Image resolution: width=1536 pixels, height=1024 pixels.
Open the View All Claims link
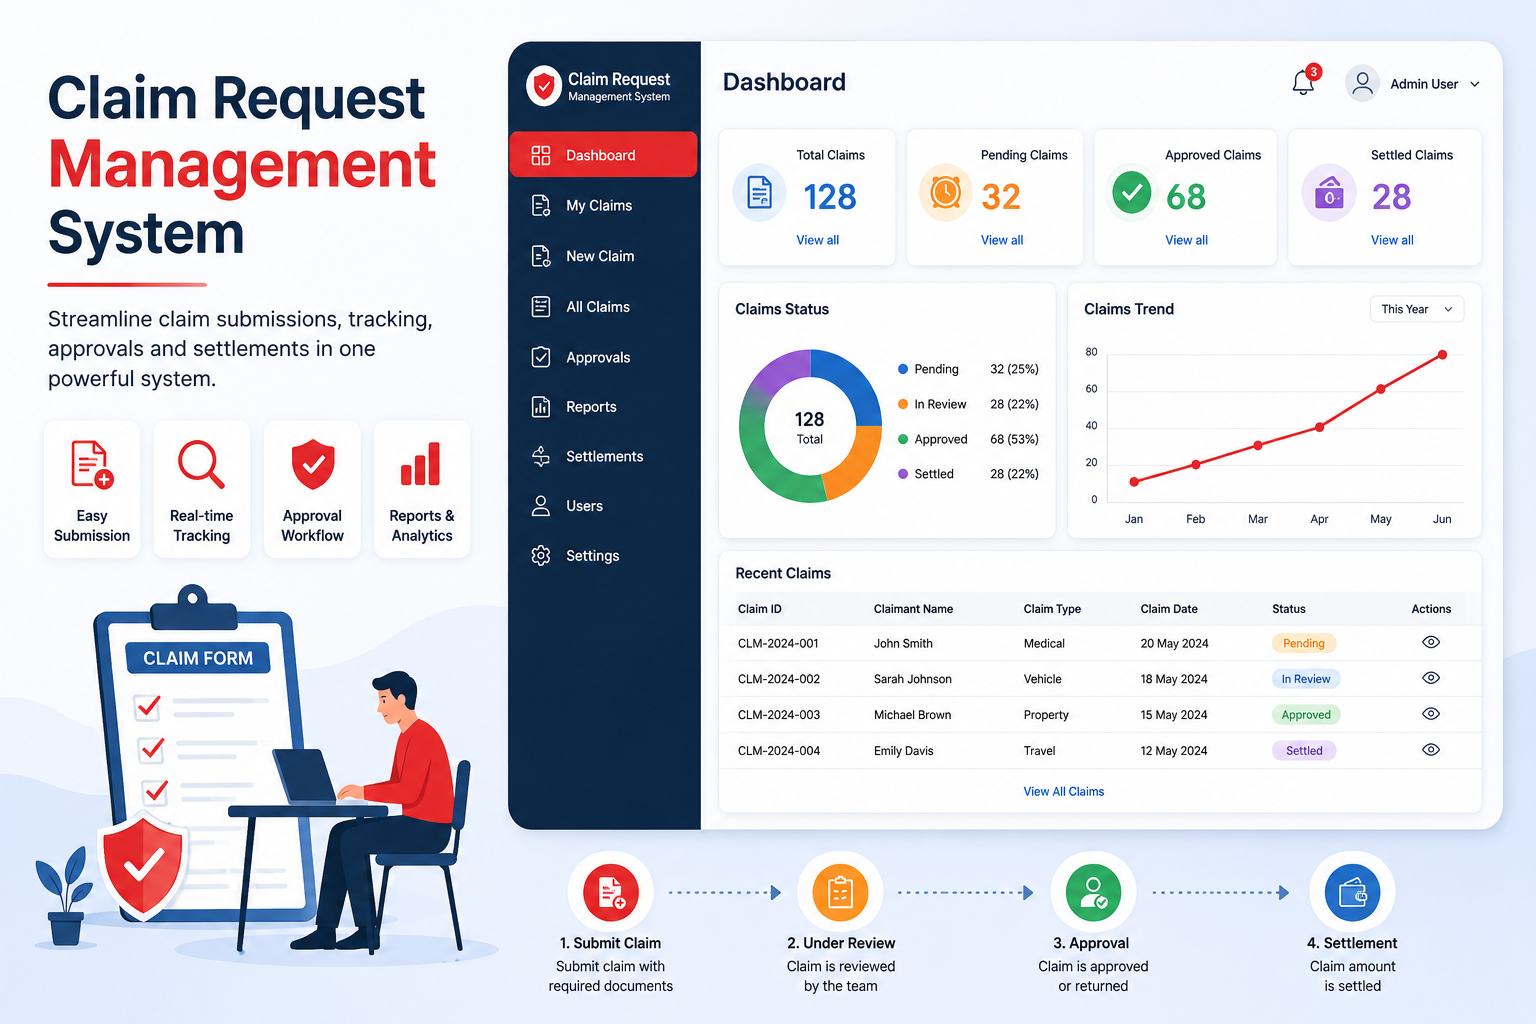(x=1064, y=791)
